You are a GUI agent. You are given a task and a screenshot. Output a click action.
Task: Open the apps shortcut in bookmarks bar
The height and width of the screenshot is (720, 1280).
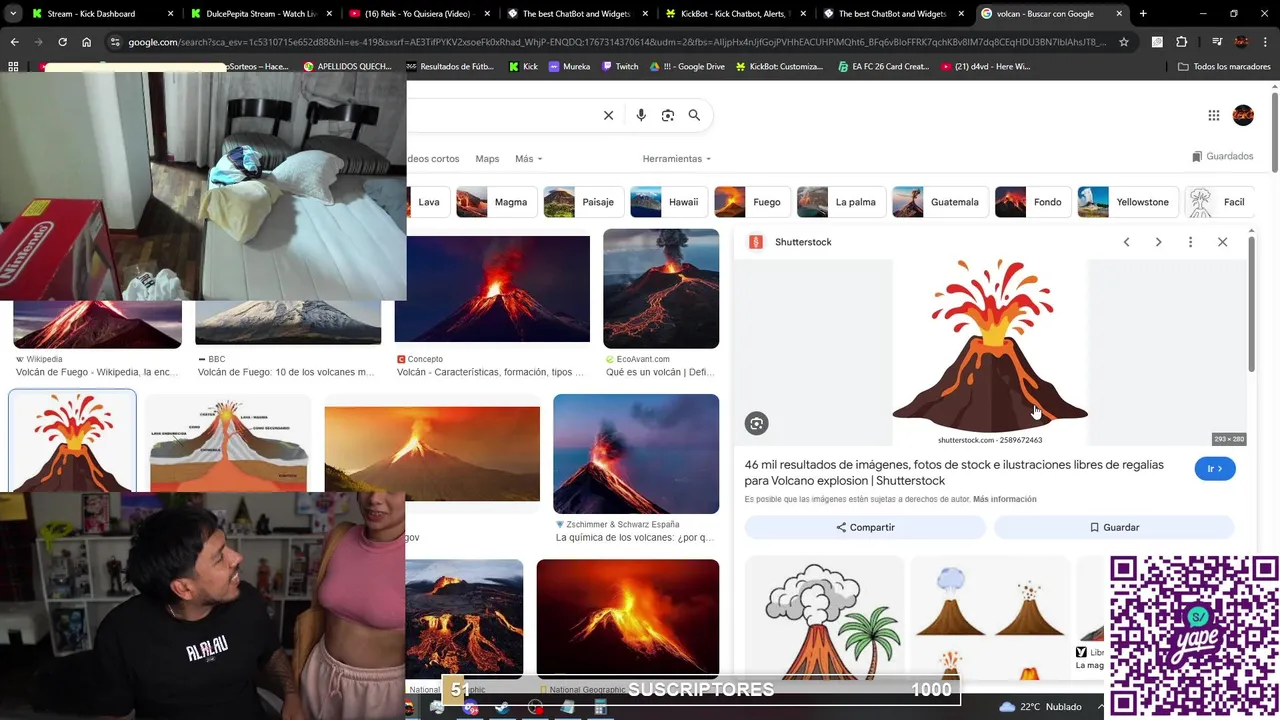pos(13,66)
